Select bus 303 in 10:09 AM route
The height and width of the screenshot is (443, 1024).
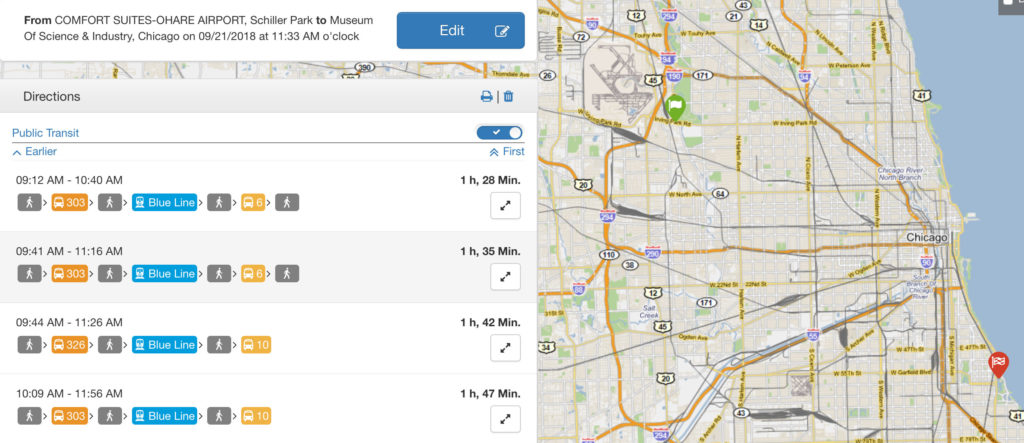pyautogui.click(x=69, y=416)
